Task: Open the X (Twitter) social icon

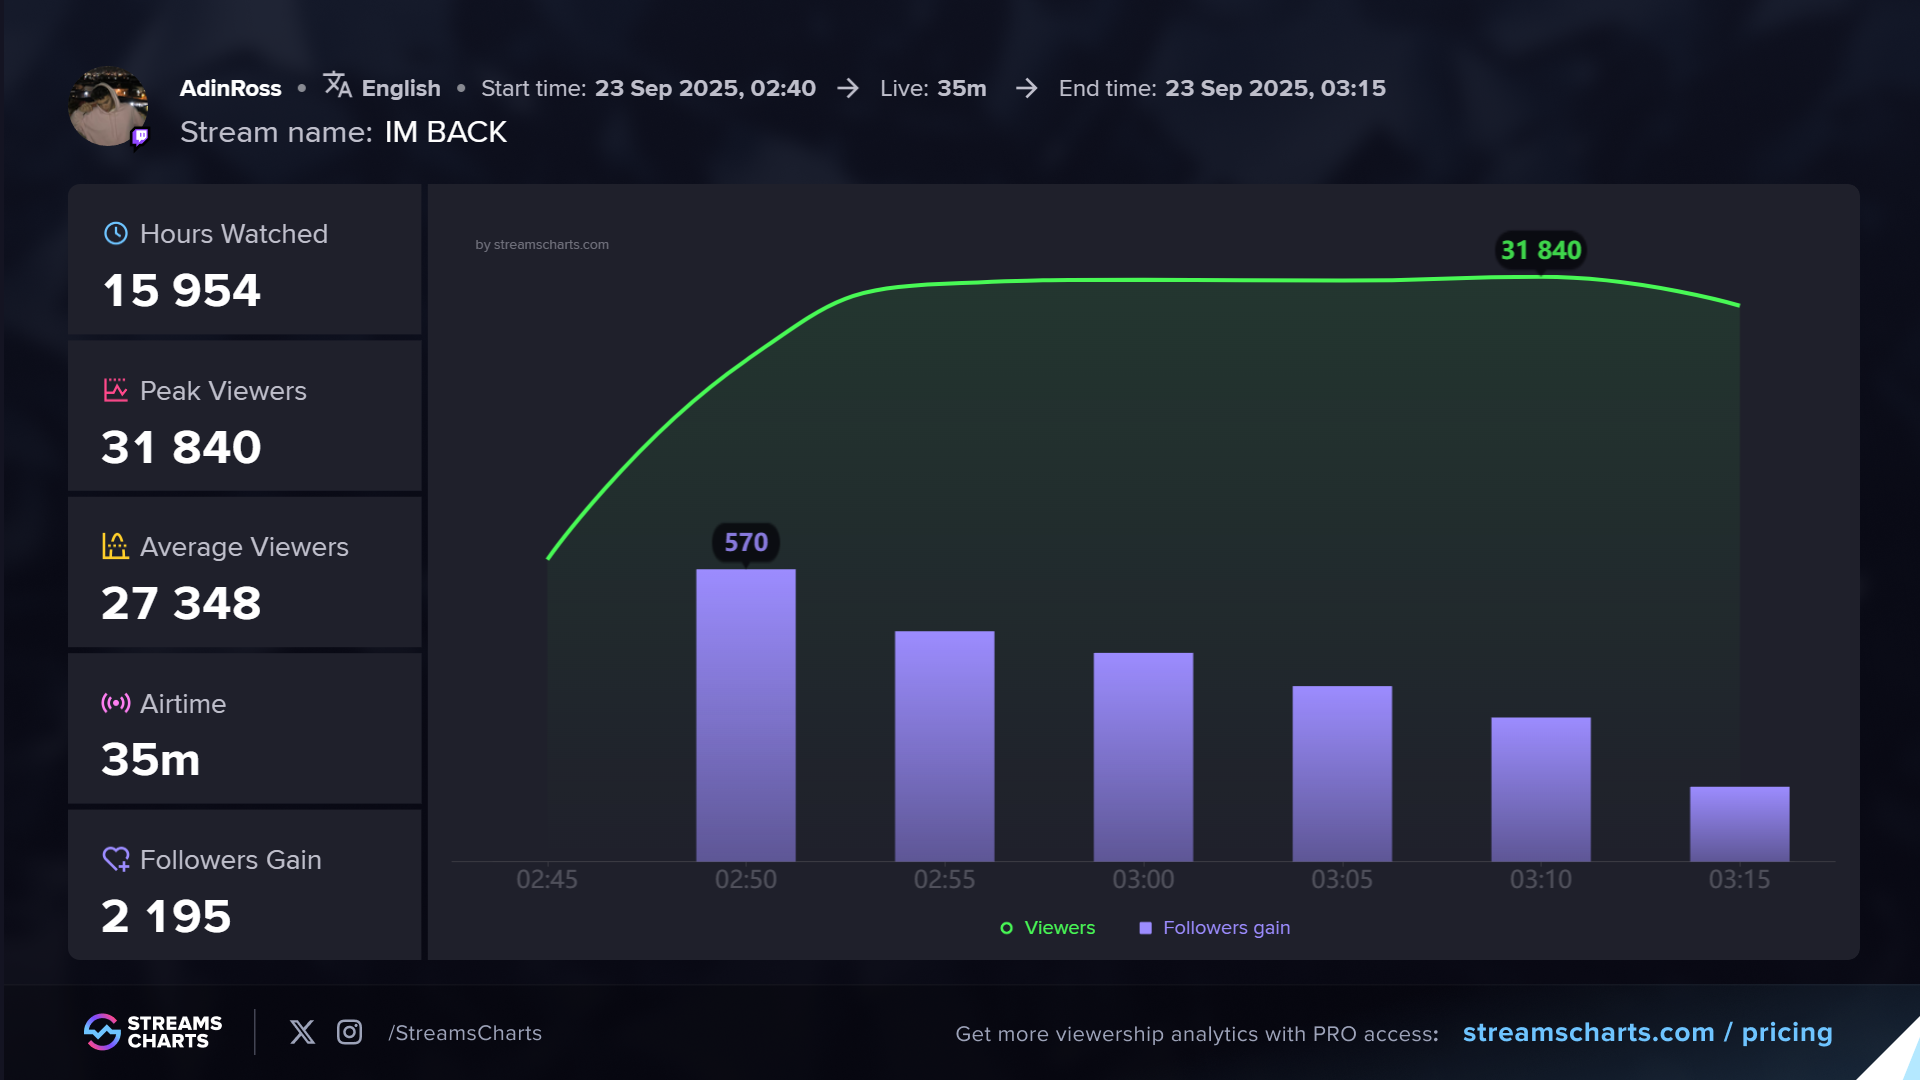Action: click(302, 1032)
